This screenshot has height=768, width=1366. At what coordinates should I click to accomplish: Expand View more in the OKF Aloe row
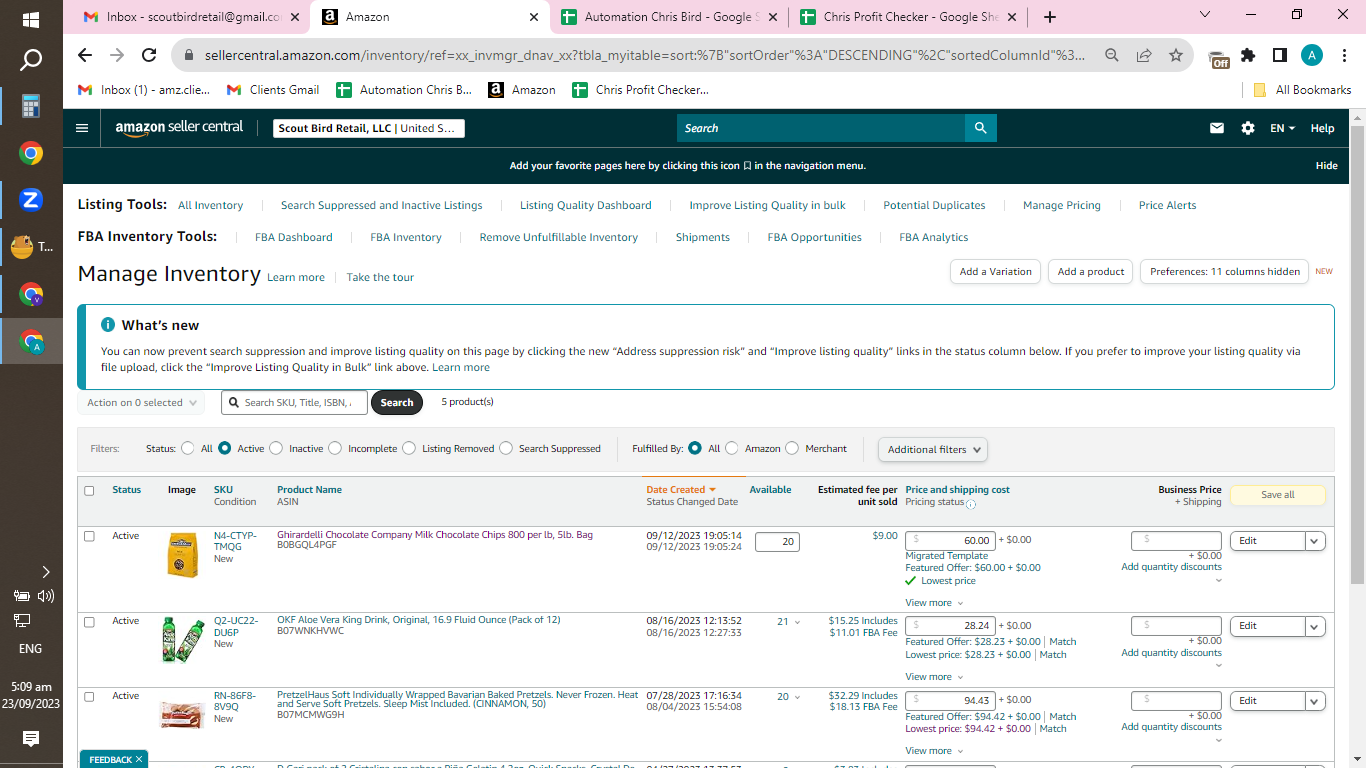tap(934, 677)
